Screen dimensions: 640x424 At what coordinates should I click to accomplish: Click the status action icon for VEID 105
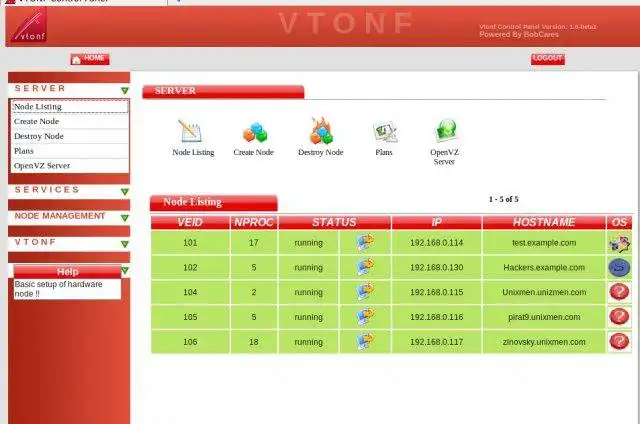point(365,317)
